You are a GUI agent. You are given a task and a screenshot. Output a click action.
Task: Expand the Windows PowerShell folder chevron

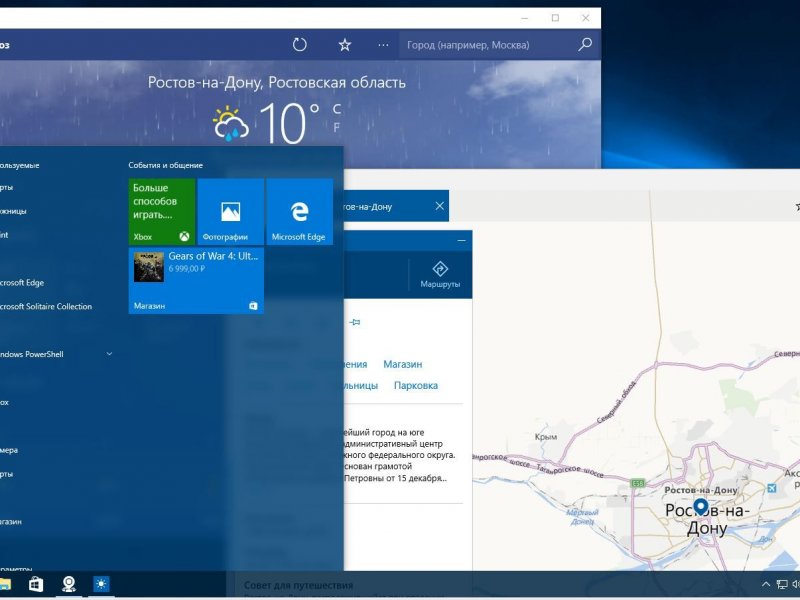coord(109,354)
